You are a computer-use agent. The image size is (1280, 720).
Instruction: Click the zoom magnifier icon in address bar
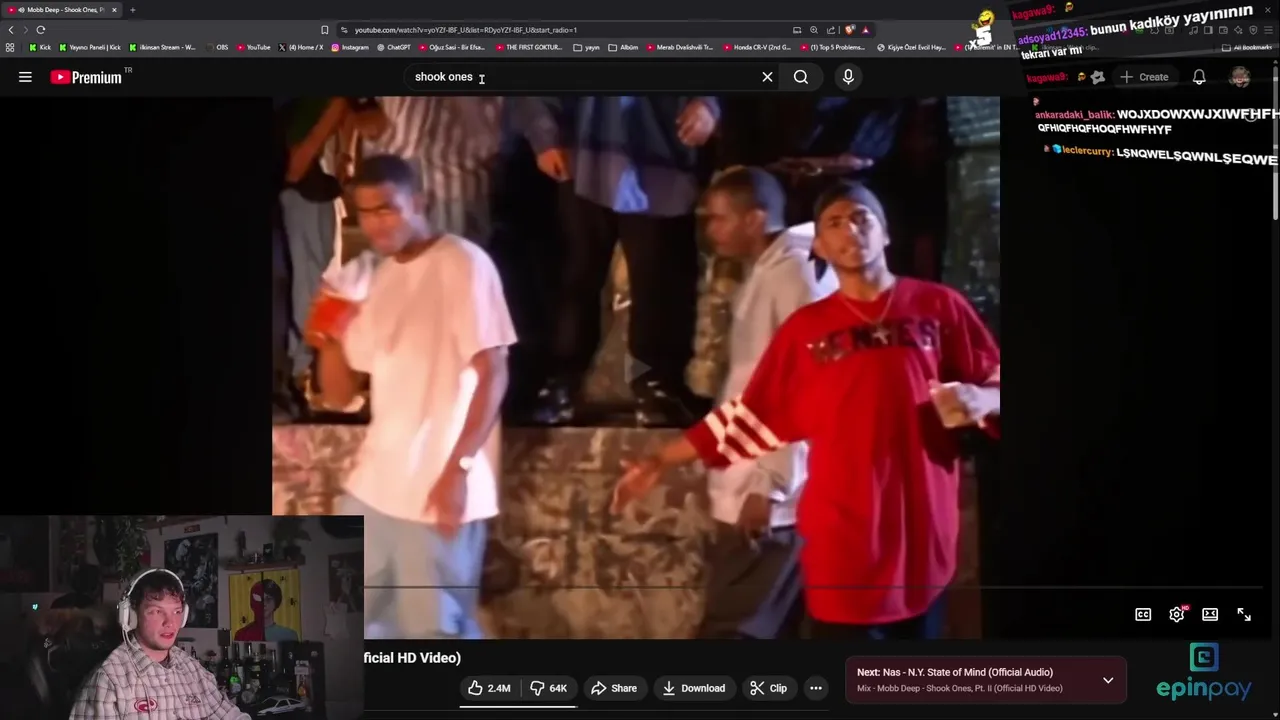(813, 30)
